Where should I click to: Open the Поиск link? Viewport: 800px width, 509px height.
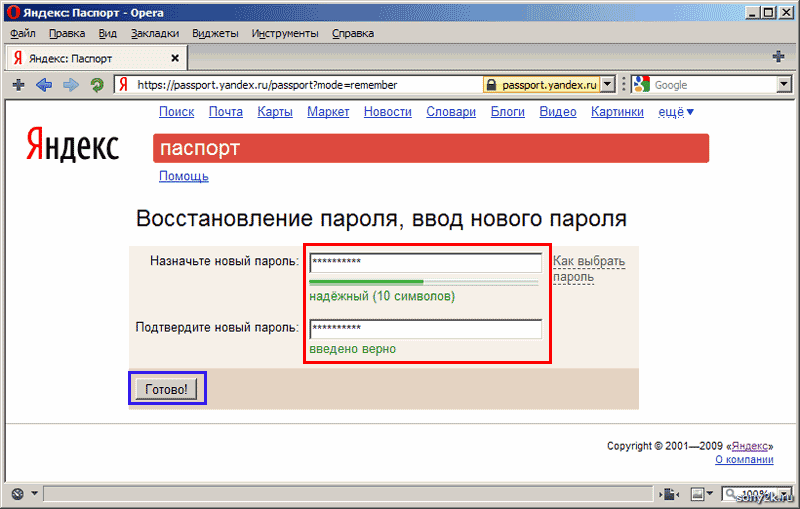(177, 112)
